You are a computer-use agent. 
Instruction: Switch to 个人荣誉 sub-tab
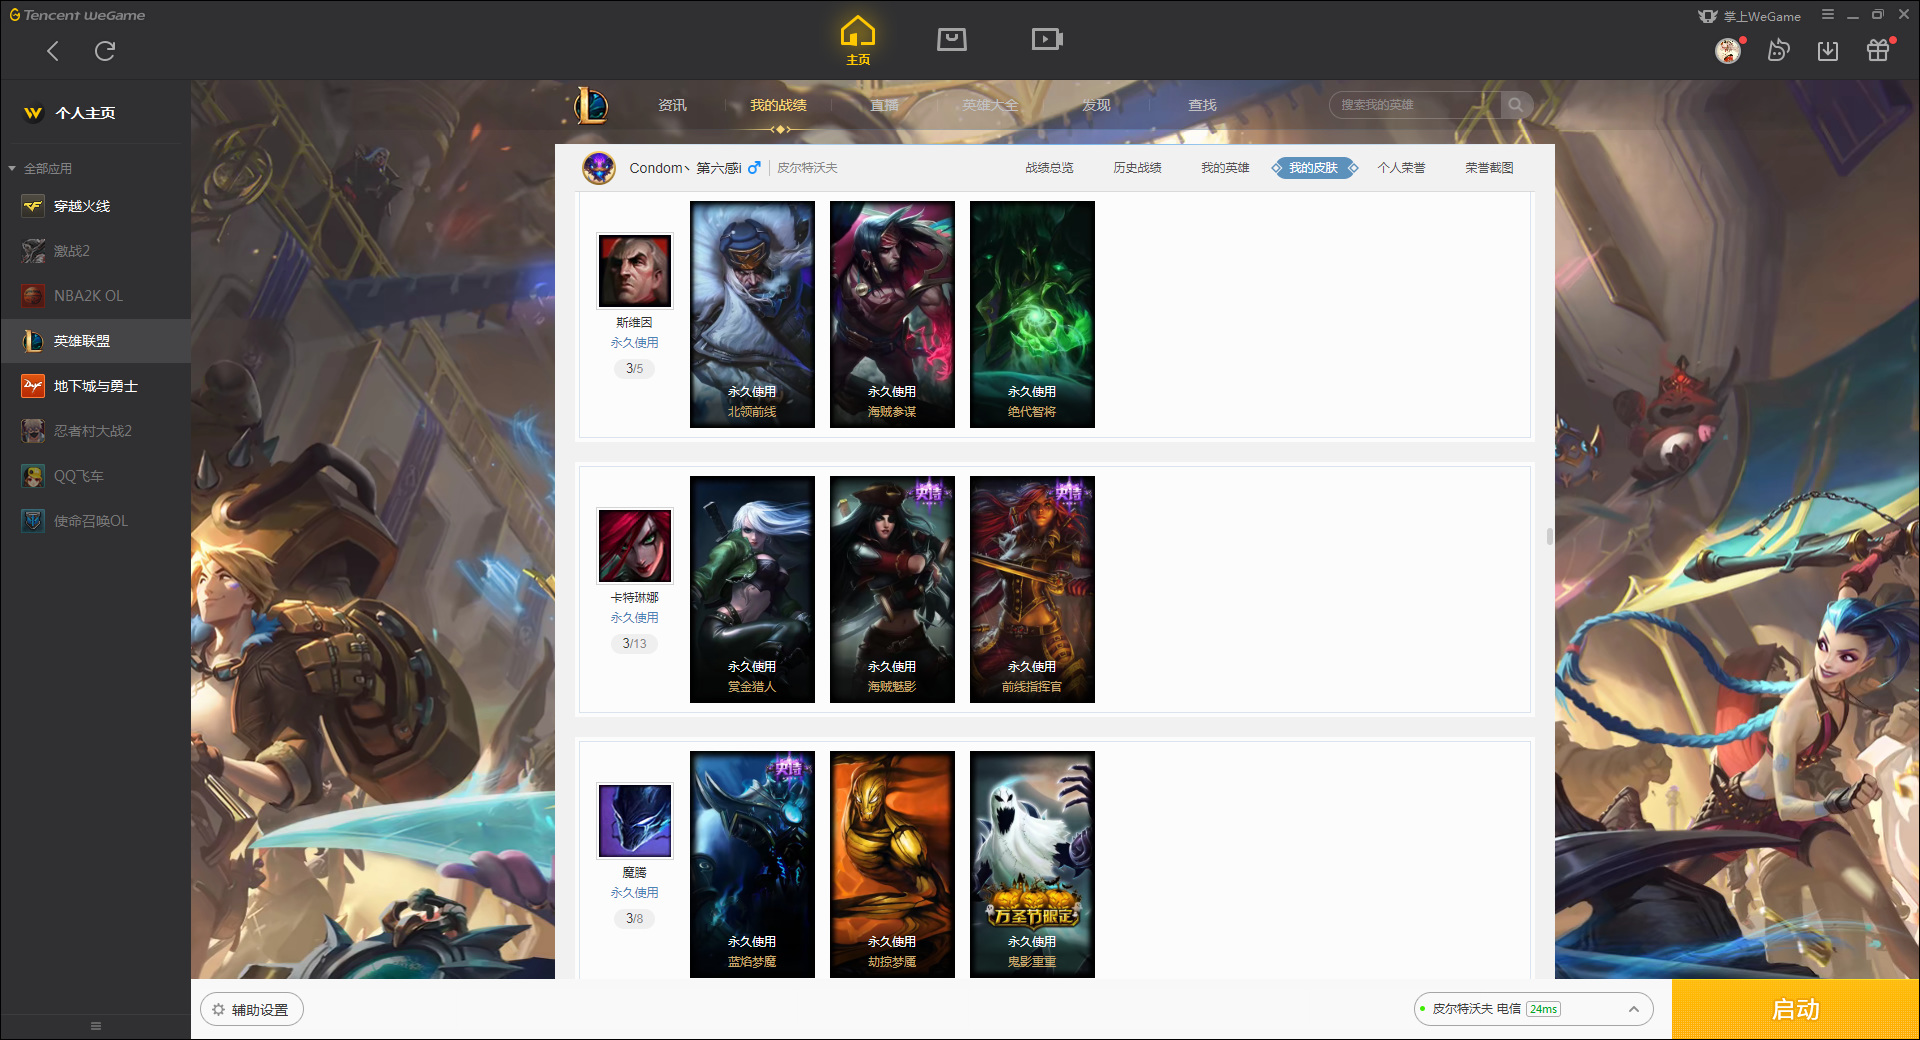[1401, 168]
